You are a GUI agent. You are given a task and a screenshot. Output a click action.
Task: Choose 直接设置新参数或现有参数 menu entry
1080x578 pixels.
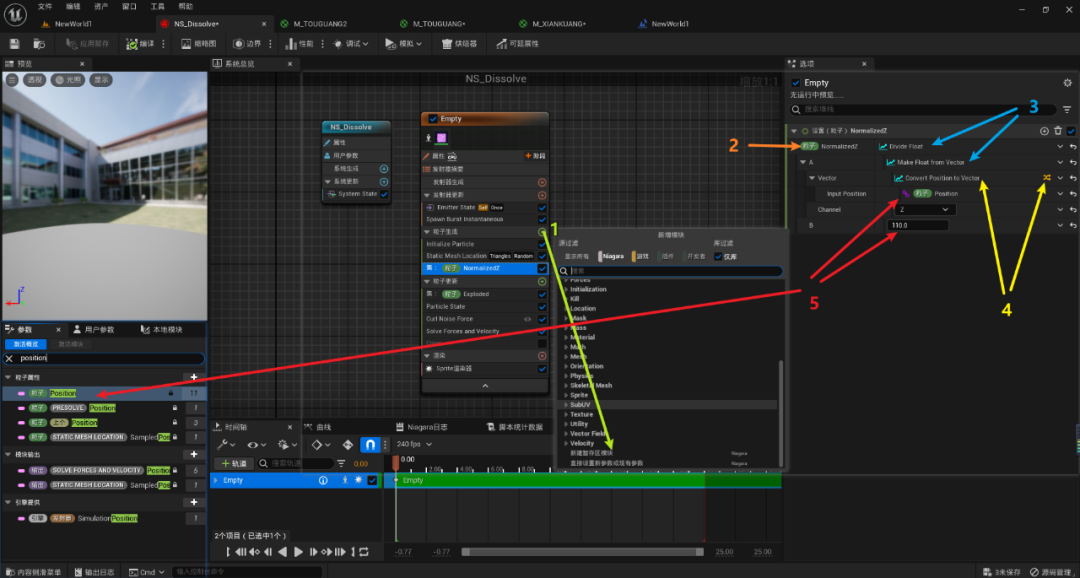(606, 463)
